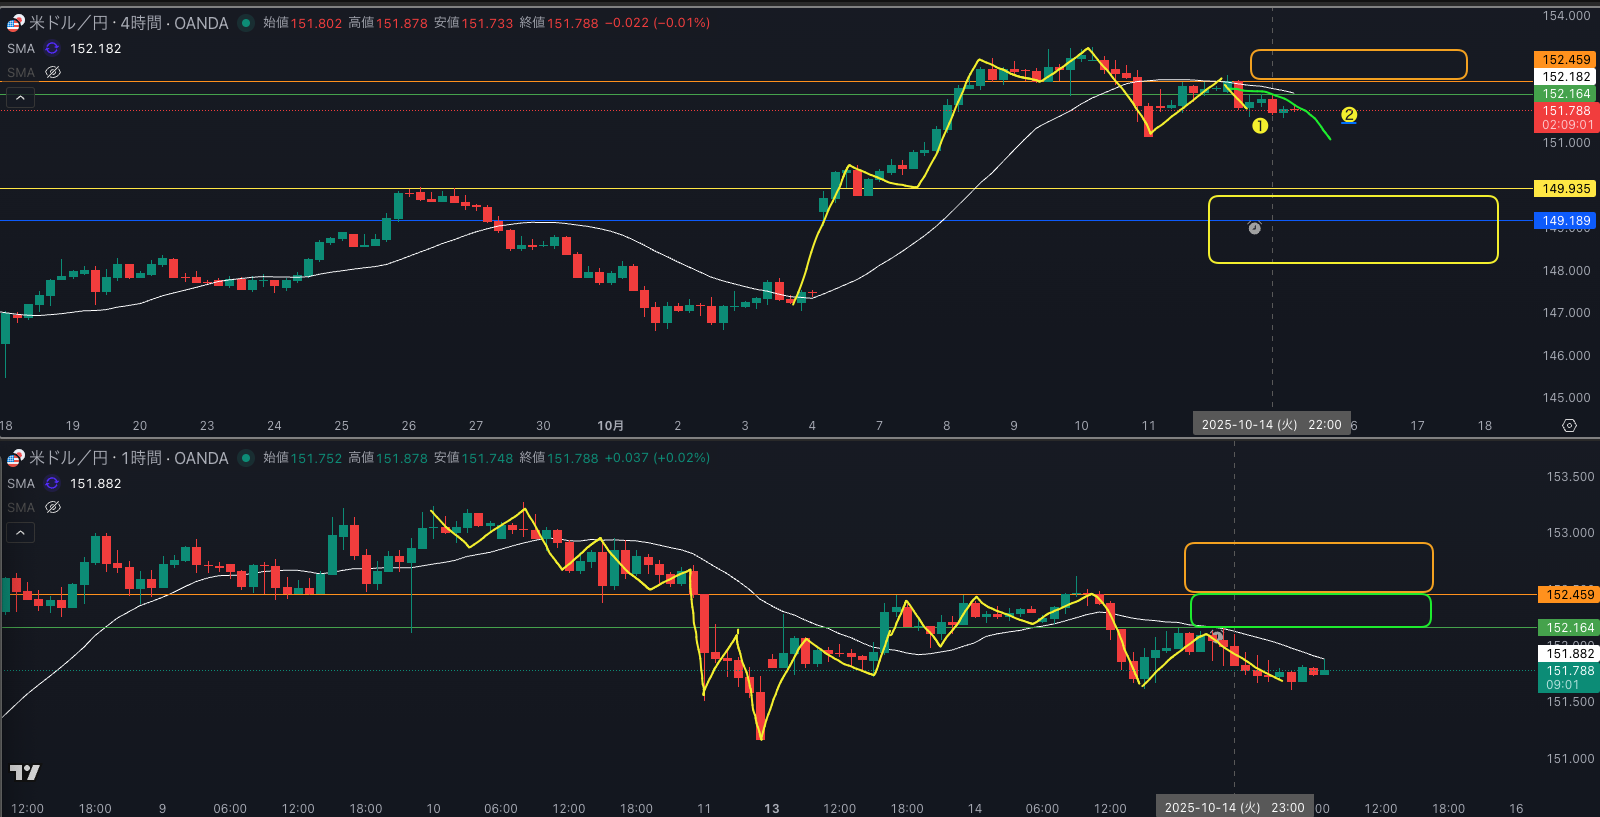The height and width of the screenshot is (817, 1600).
Task: Click the 米ドル/円 1時間 OANDA chart title
Action: point(128,458)
